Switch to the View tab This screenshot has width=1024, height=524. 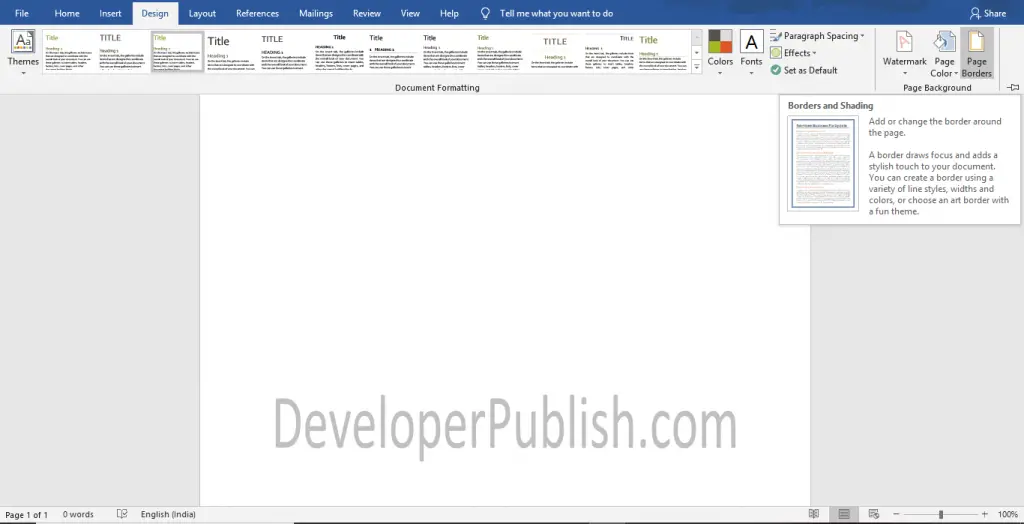410,13
